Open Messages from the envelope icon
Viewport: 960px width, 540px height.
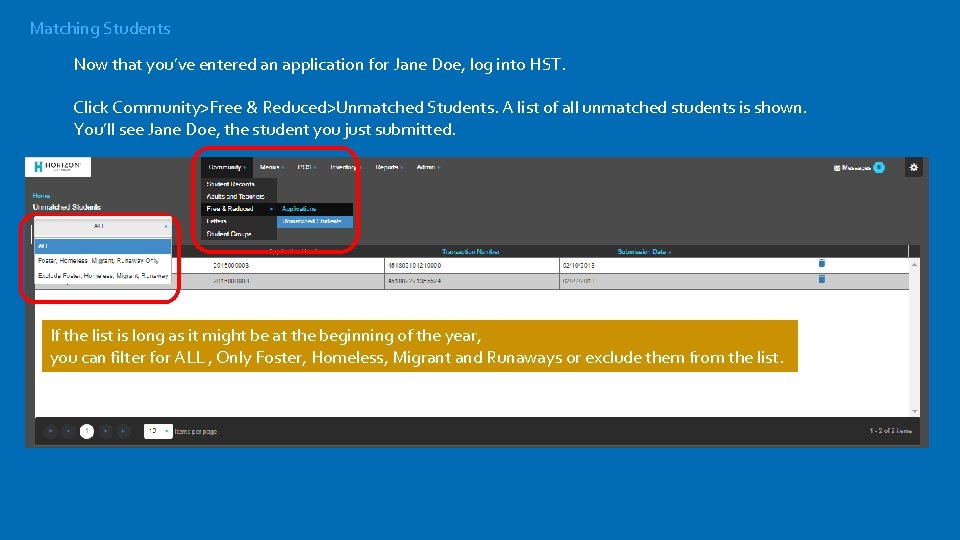837,168
